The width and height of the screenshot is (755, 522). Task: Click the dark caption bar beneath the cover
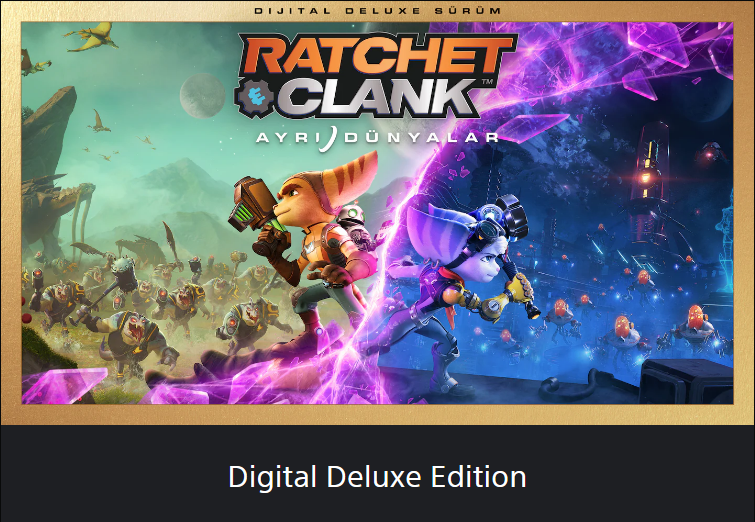tap(378, 473)
